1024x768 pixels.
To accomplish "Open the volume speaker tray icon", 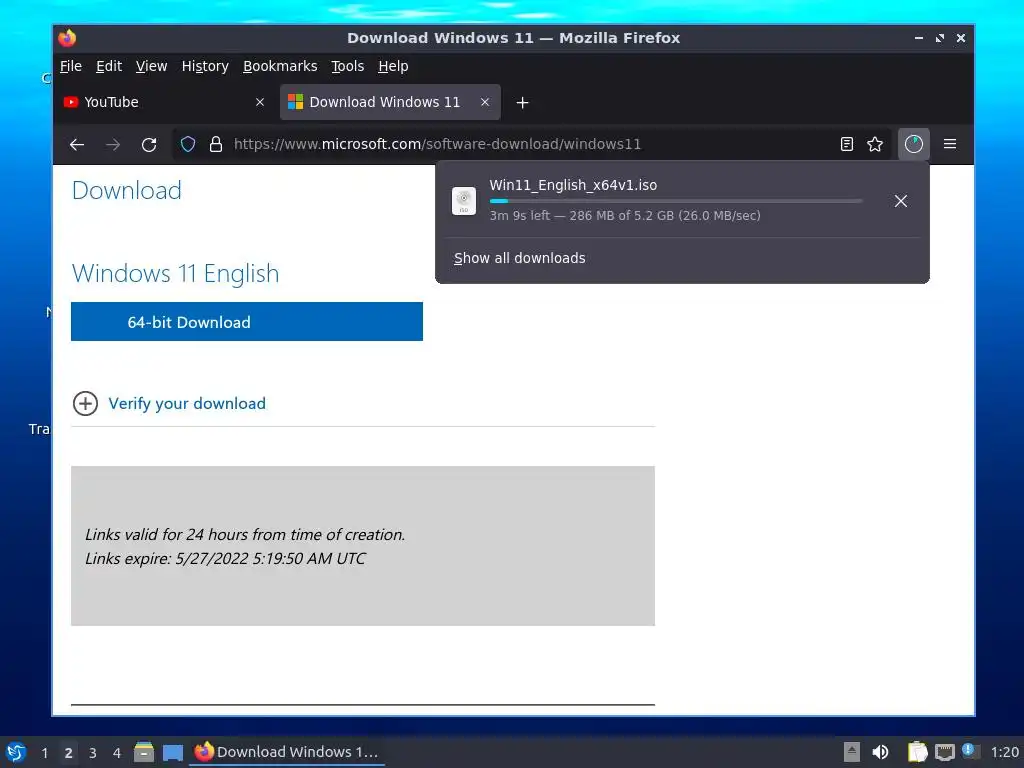I will point(880,752).
